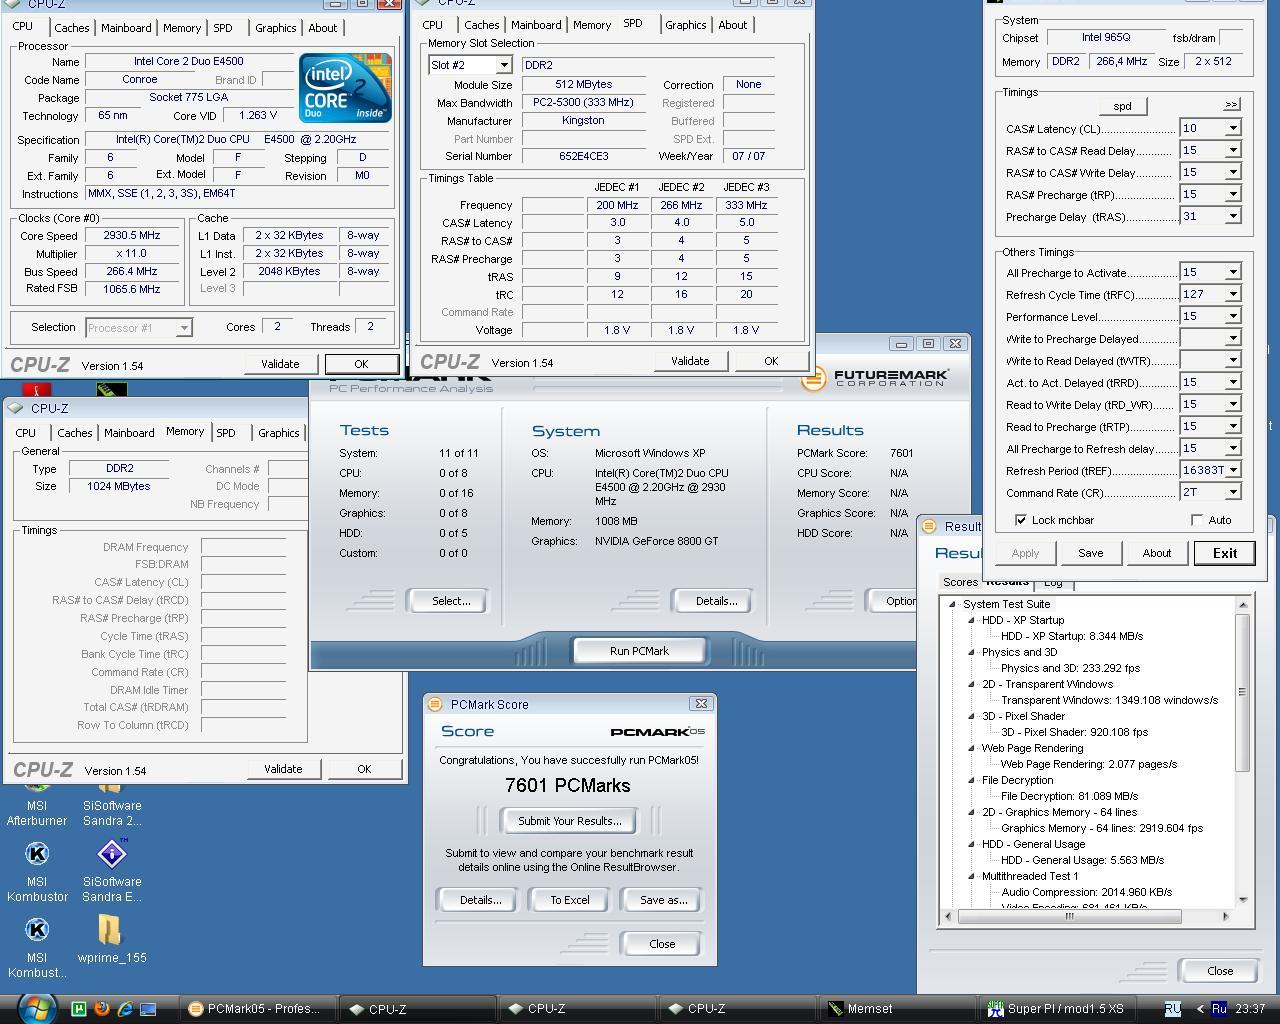The image size is (1280, 1024).
Task: Switch to PCMark05 taskbar button
Action: tap(256, 1009)
